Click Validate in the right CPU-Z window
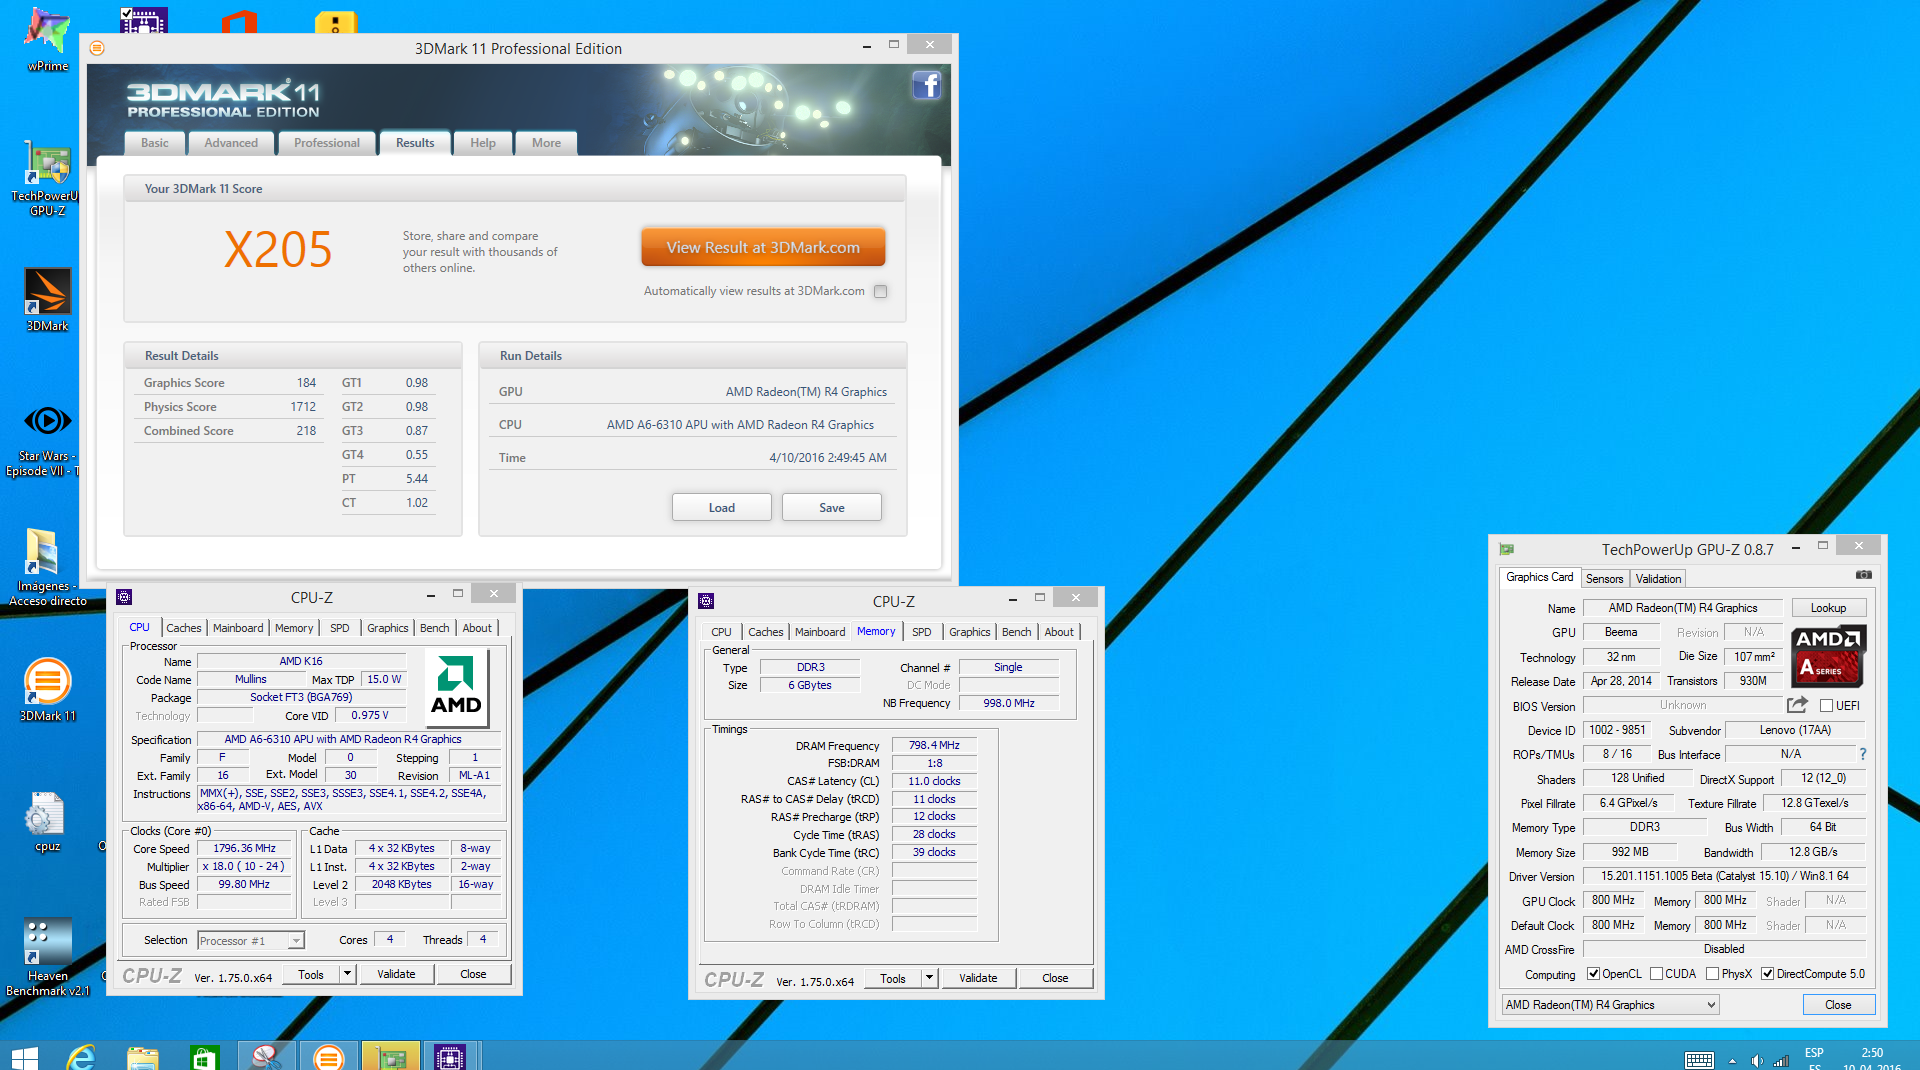Image resolution: width=1920 pixels, height=1070 pixels. click(978, 977)
